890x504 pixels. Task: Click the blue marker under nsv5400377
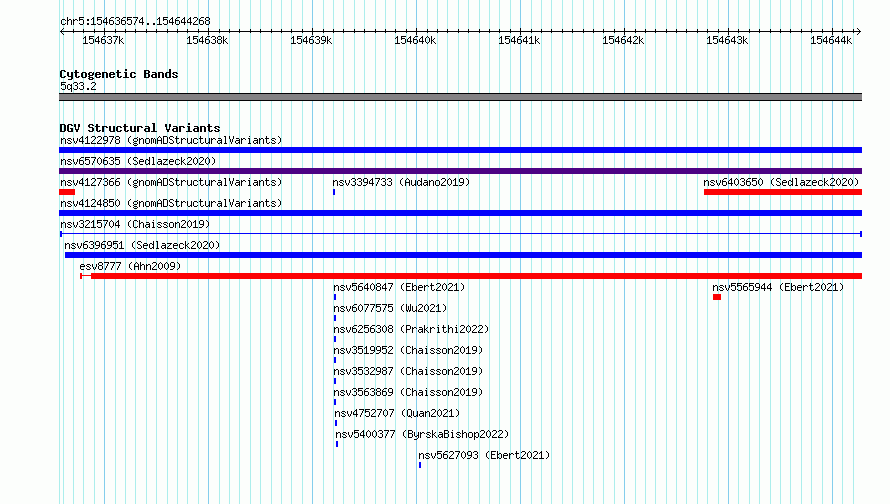[x=337, y=444]
